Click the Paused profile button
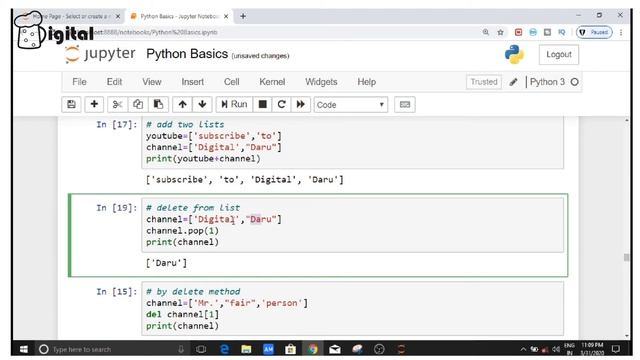 [594, 32]
